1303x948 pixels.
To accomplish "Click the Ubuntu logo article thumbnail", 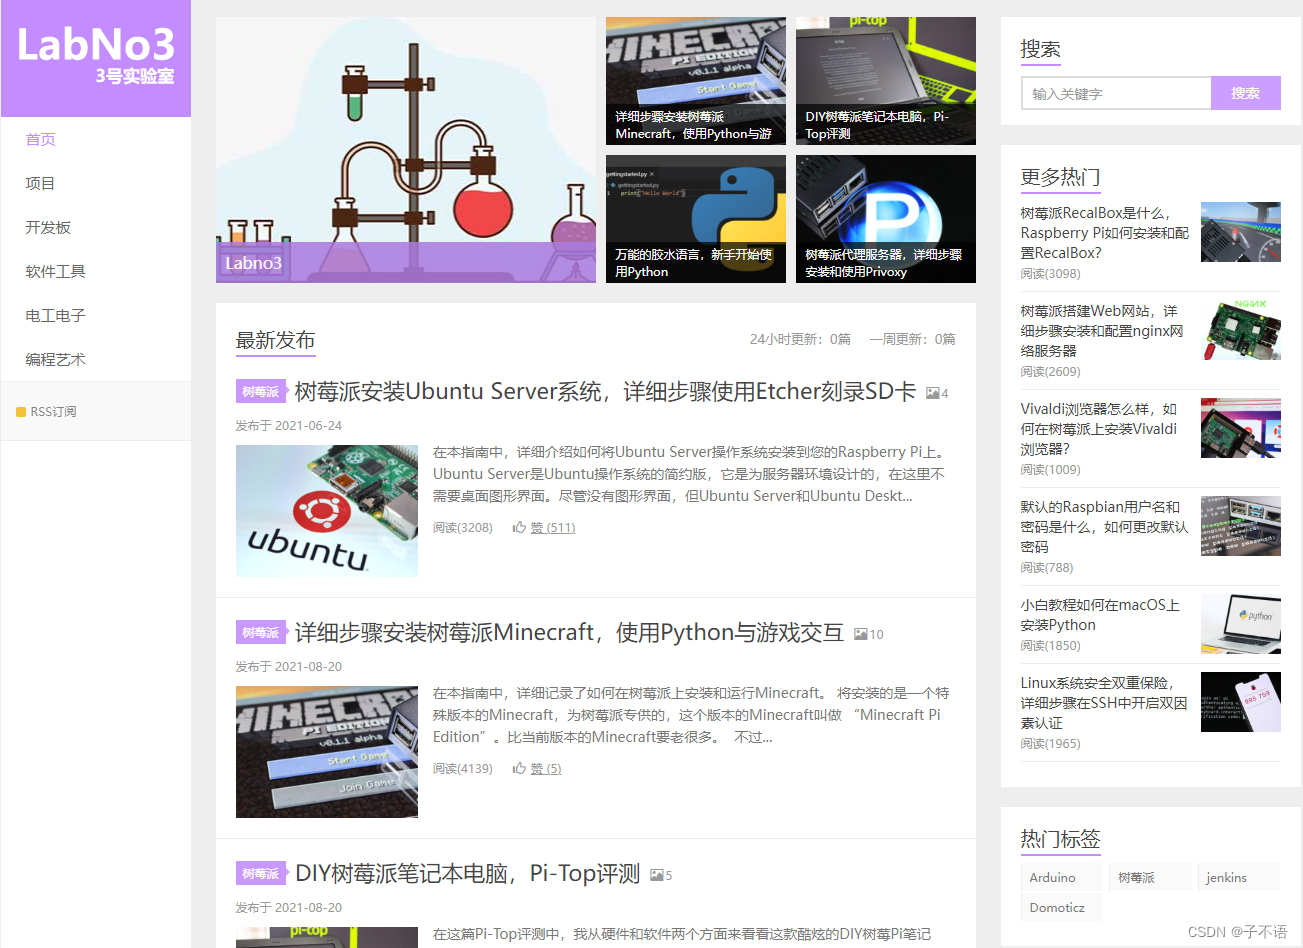I will click(x=327, y=511).
